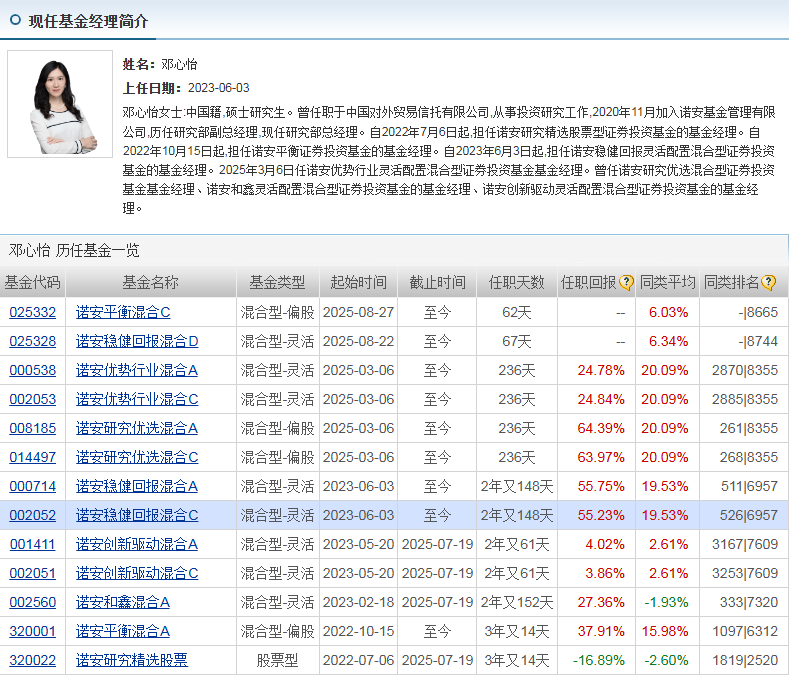Click the ranking value 1819|2520
The height and width of the screenshot is (687, 795).
(745, 660)
